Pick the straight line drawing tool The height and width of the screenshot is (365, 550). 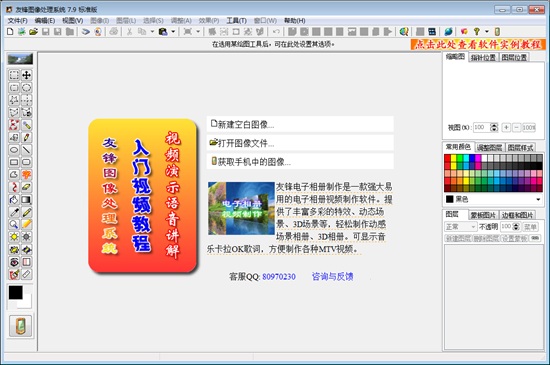coord(27,150)
